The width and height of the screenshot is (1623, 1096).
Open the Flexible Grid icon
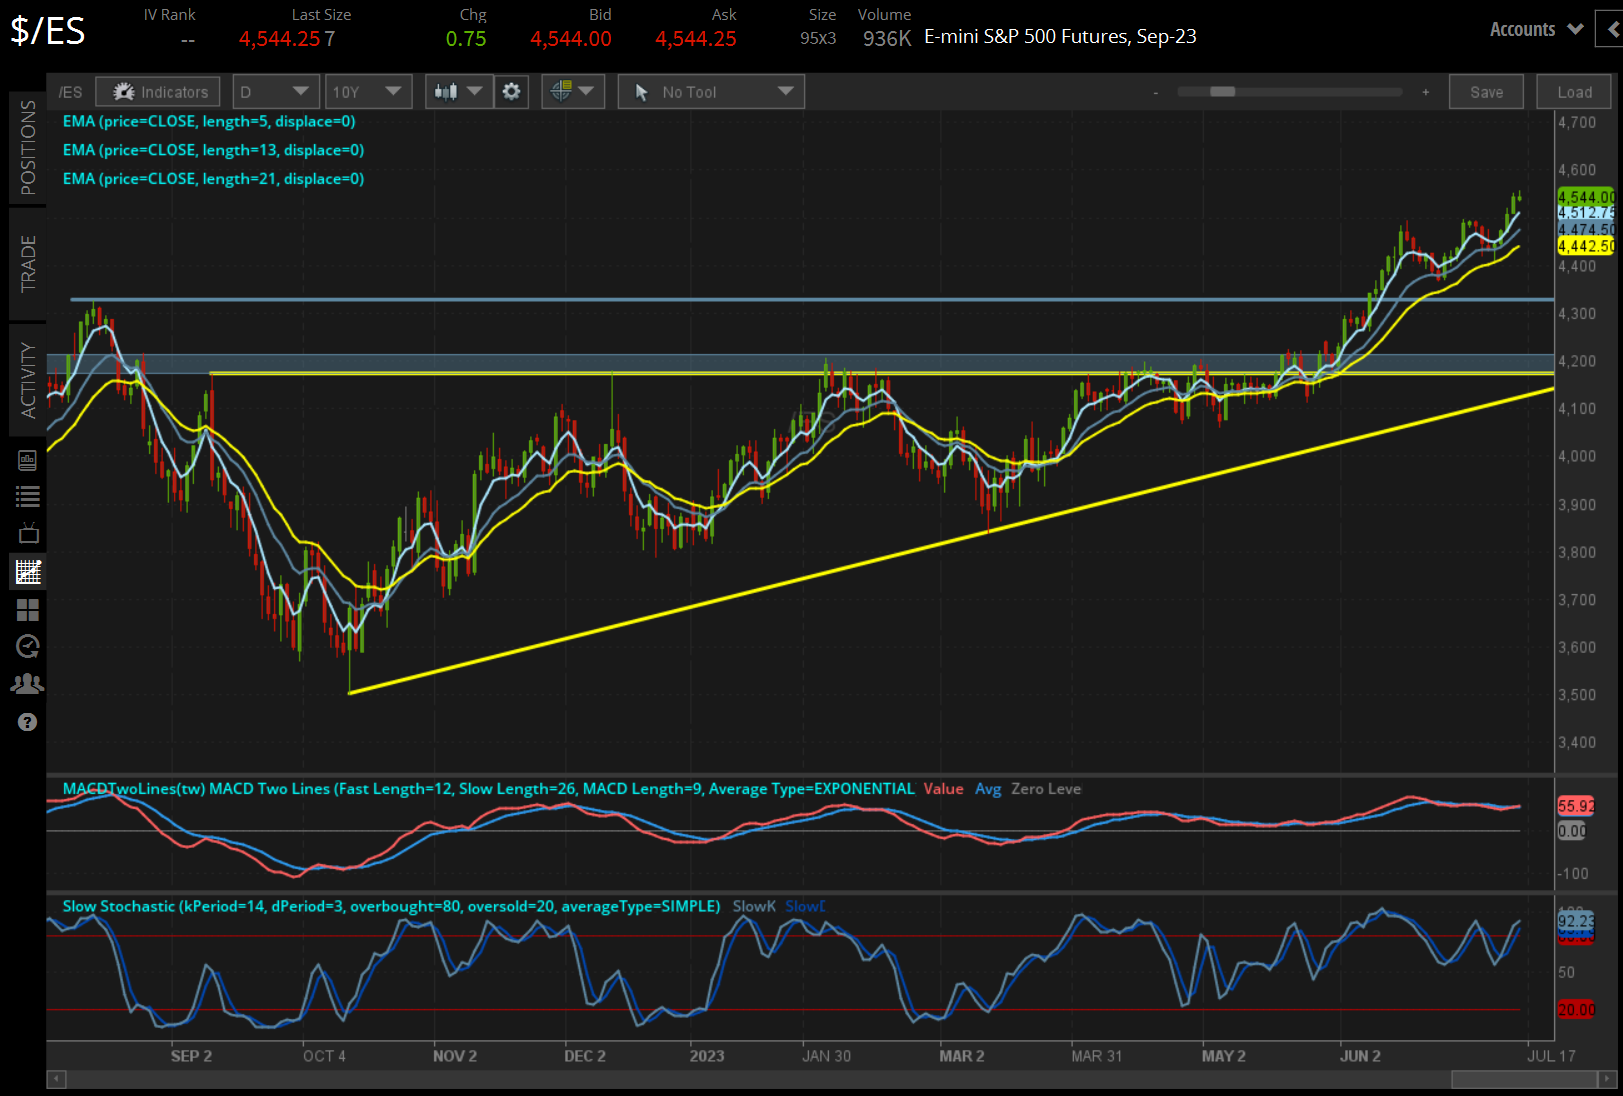(x=27, y=610)
